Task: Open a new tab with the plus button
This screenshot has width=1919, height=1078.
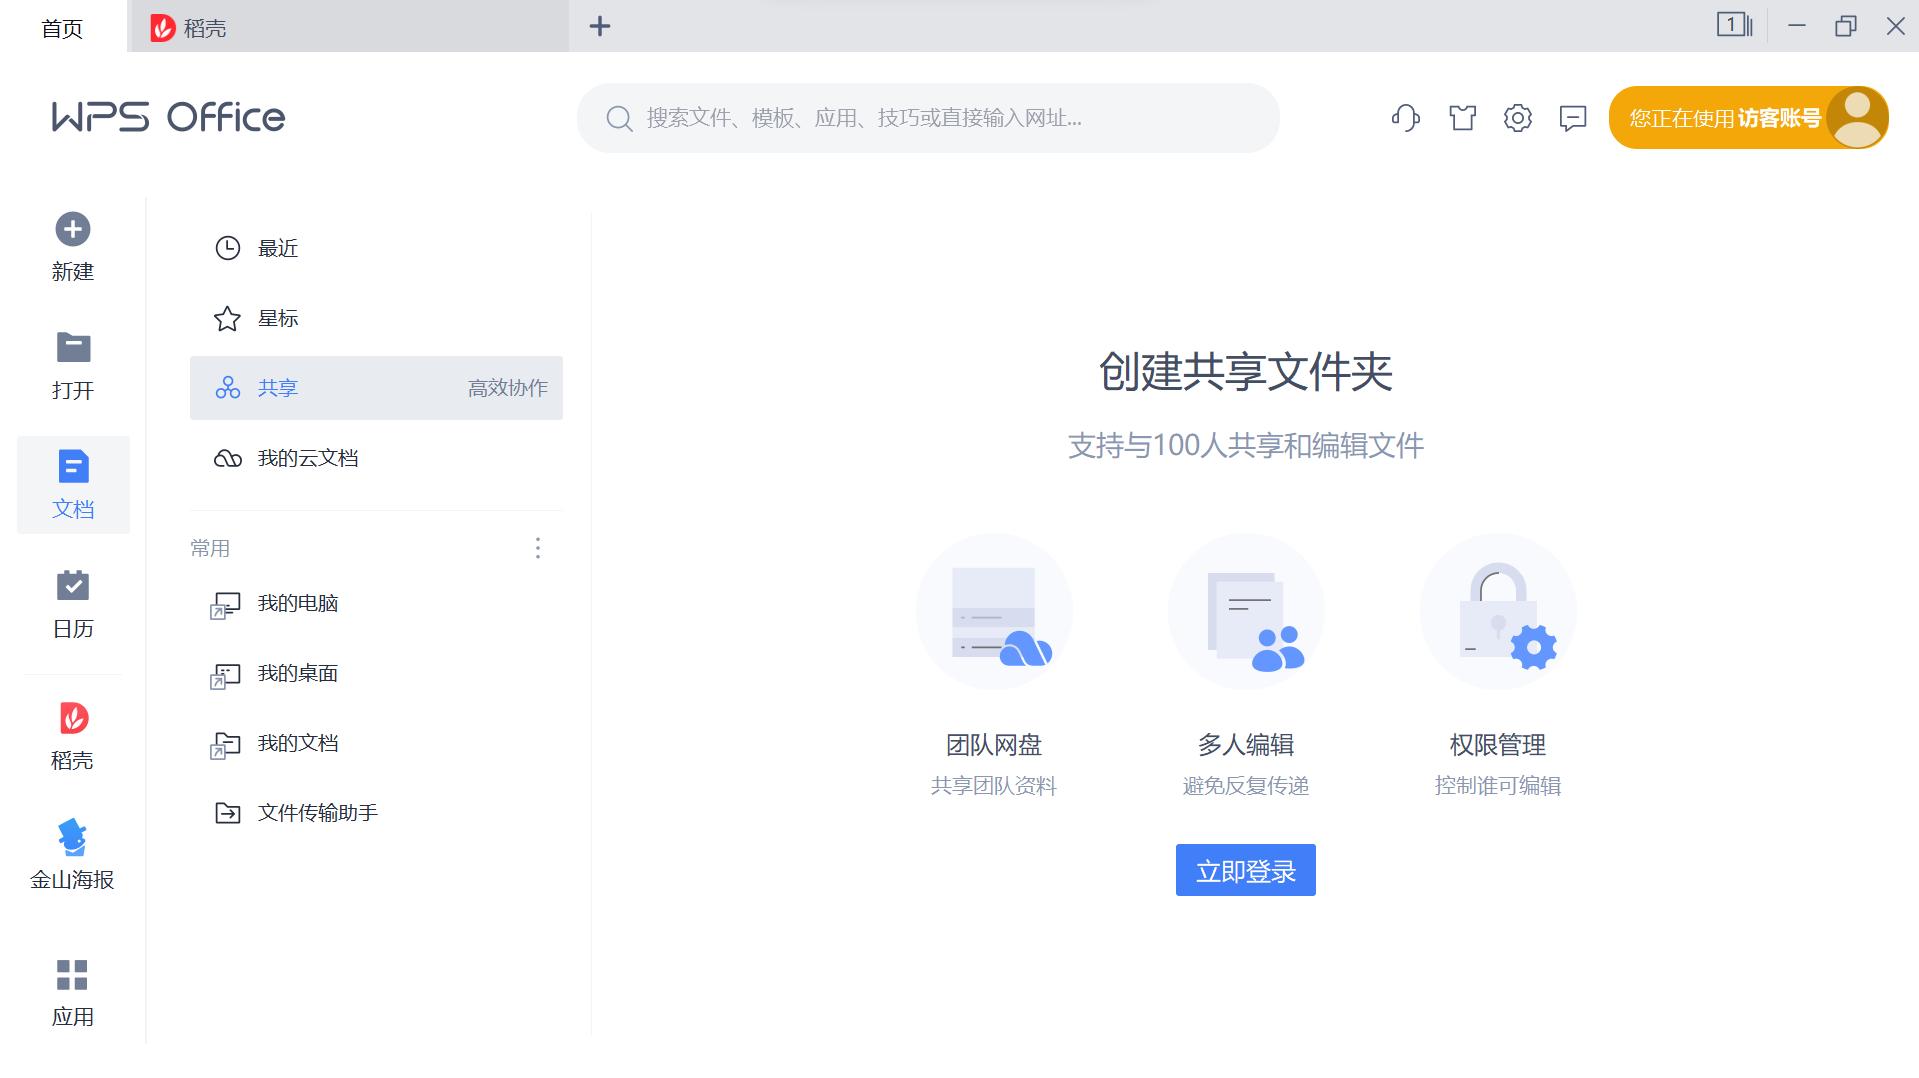Action: [600, 26]
